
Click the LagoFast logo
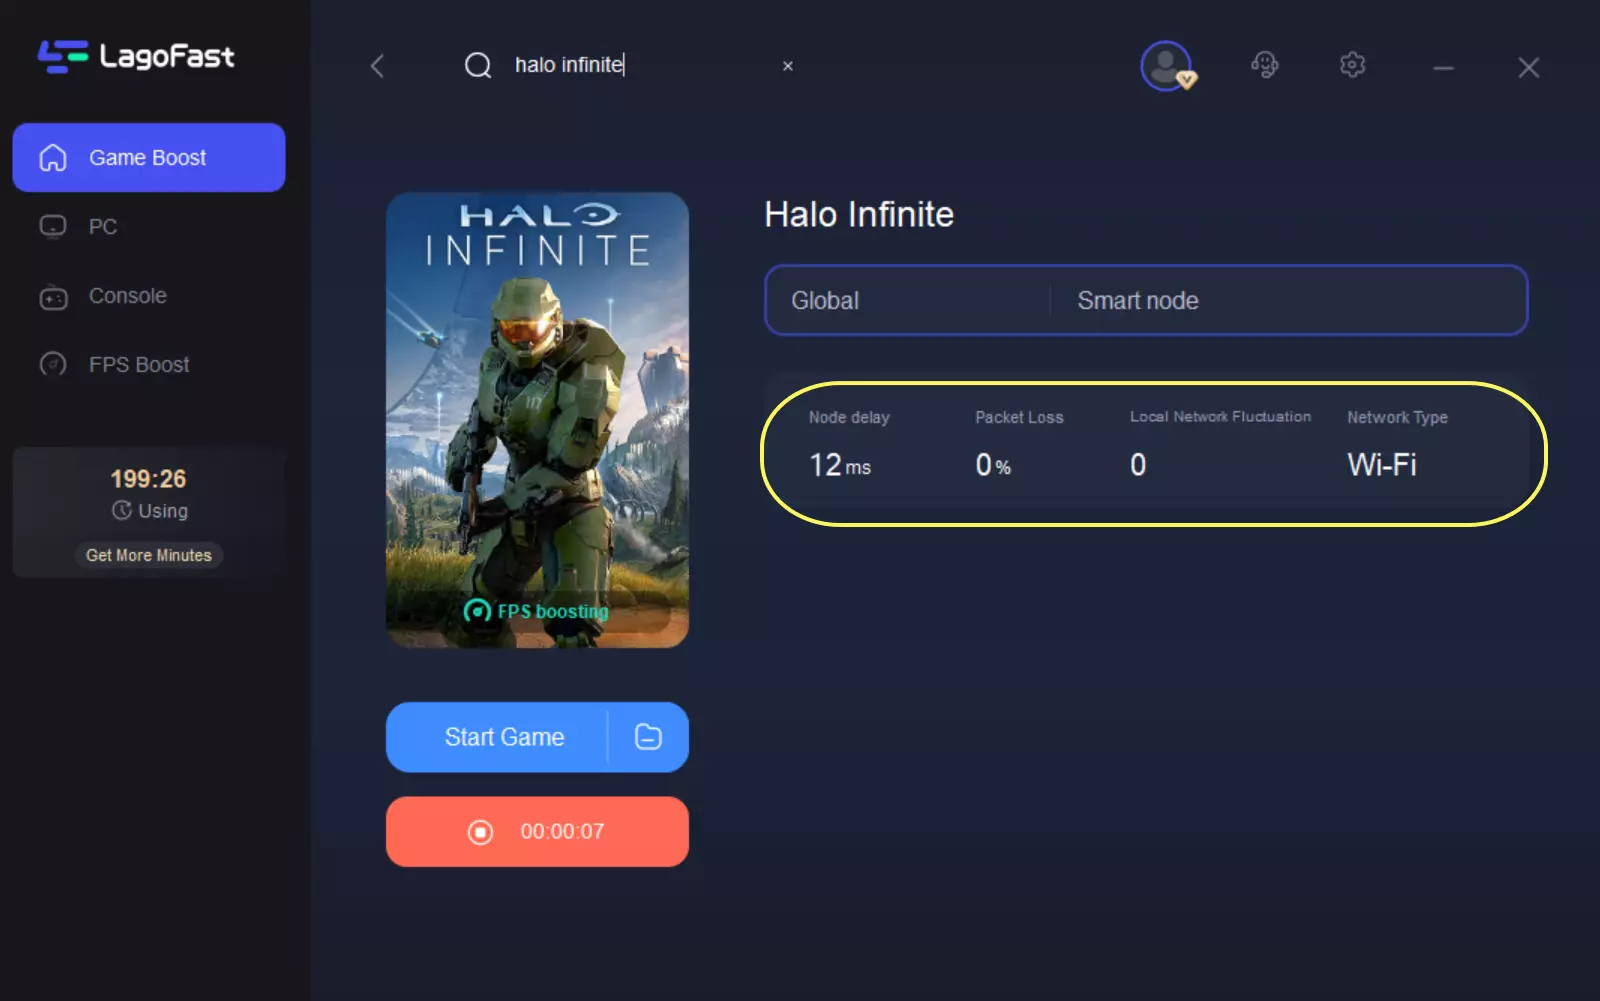point(136,56)
